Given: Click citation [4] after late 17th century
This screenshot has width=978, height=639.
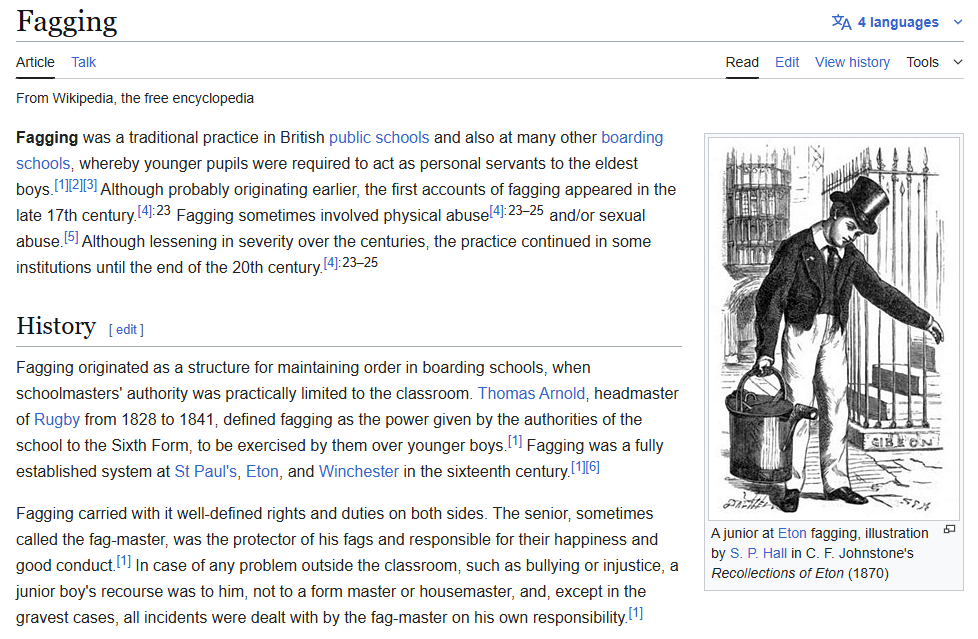Looking at the screenshot, I should 145,211.
